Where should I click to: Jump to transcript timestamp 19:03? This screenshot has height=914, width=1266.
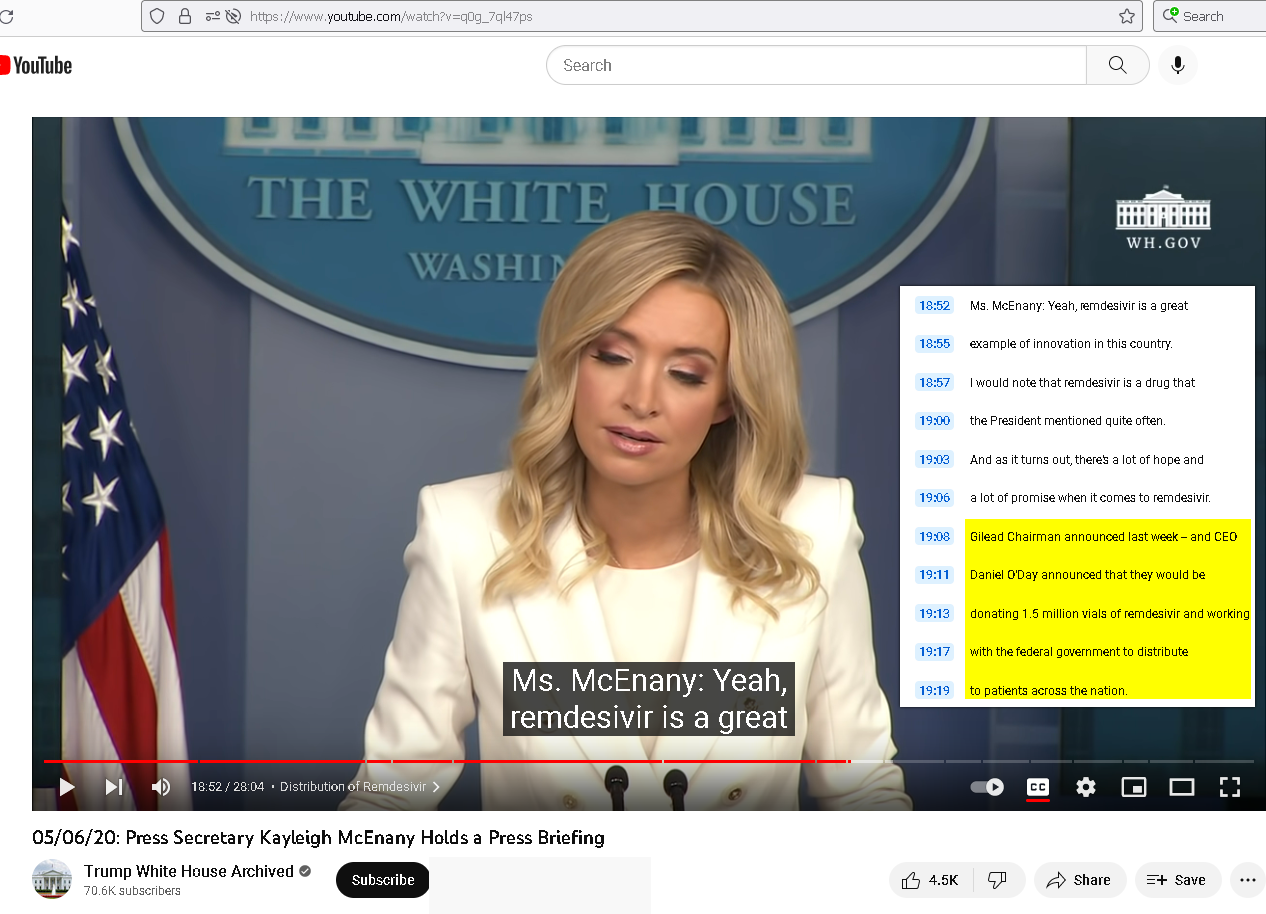tap(934, 459)
